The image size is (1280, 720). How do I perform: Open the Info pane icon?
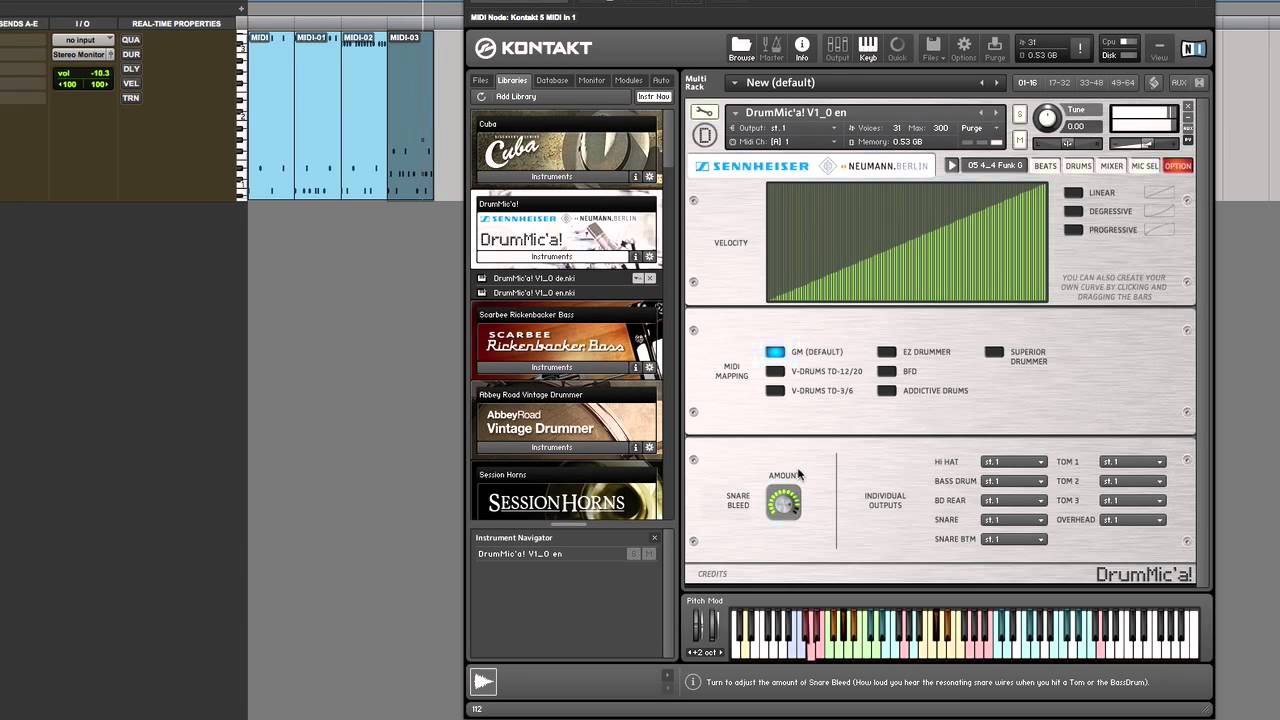coord(802,48)
